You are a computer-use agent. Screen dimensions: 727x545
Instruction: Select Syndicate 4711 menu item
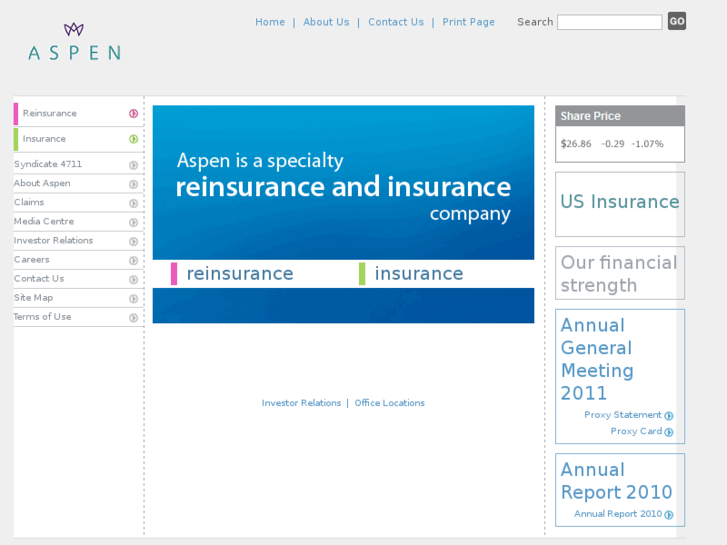[48, 164]
